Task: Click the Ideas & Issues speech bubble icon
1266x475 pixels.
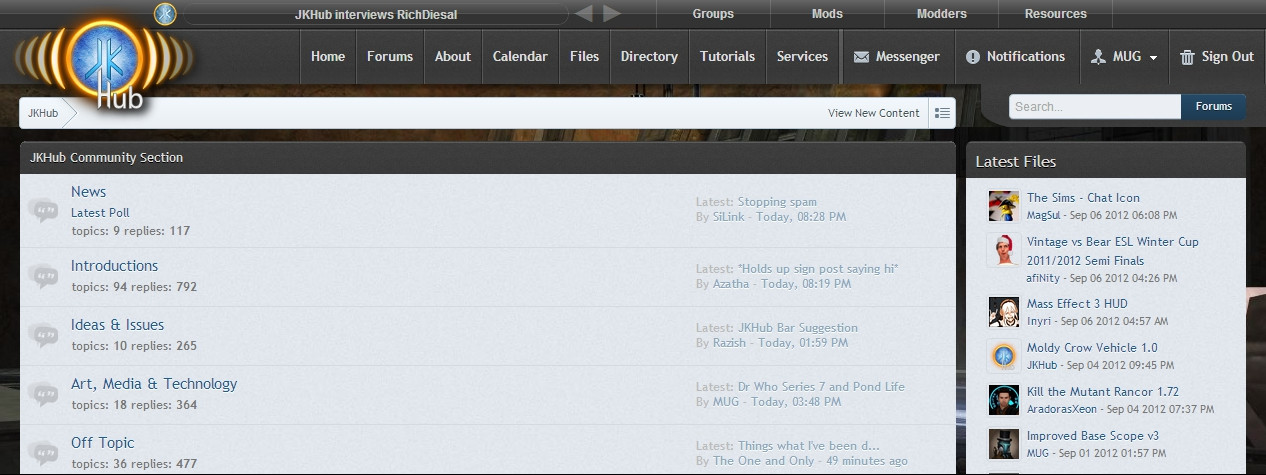Action: (43, 335)
